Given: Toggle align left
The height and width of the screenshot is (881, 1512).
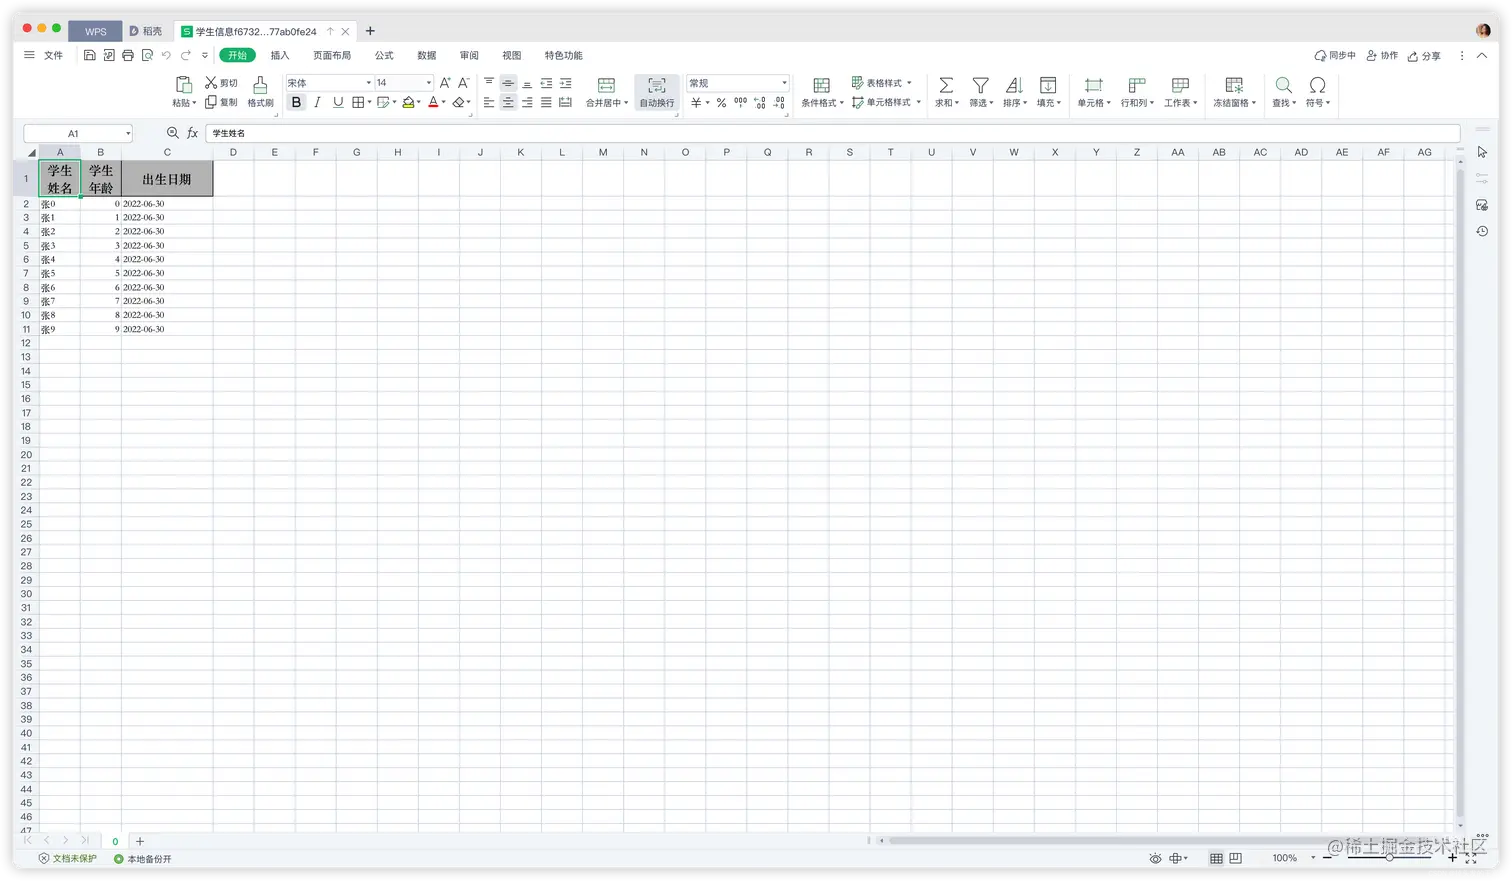Looking at the screenshot, I should (489, 102).
